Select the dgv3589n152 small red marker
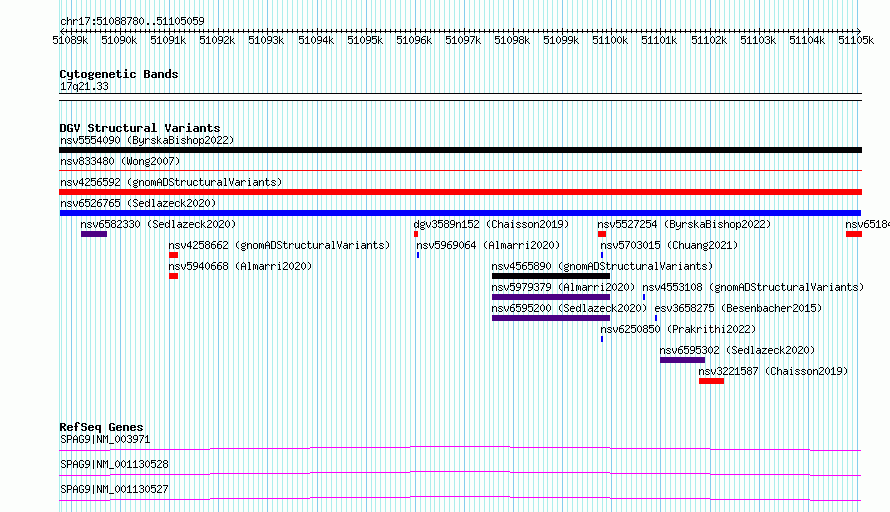This screenshot has width=890, height=512. point(416,234)
